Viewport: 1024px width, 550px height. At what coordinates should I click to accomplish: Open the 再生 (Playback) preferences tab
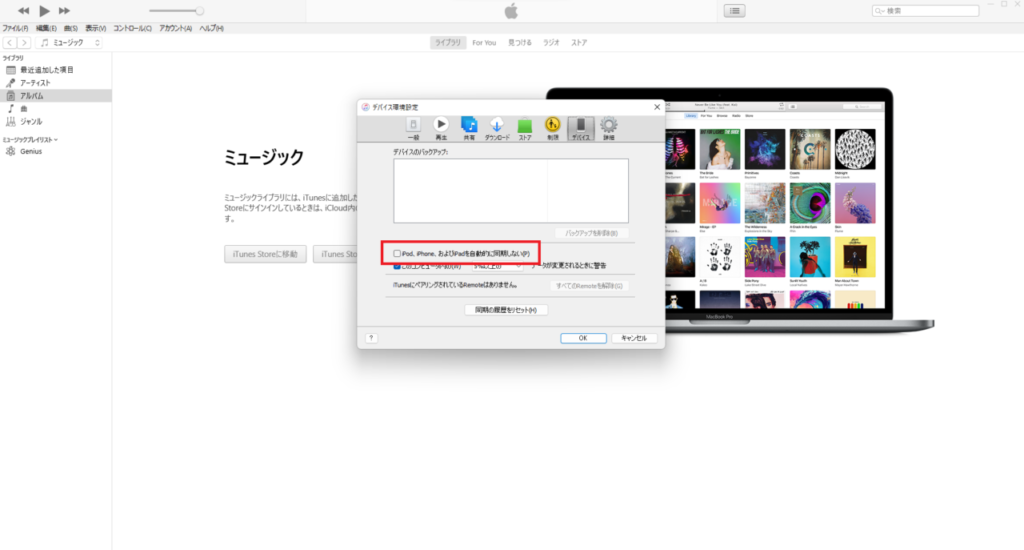tap(441, 129)
